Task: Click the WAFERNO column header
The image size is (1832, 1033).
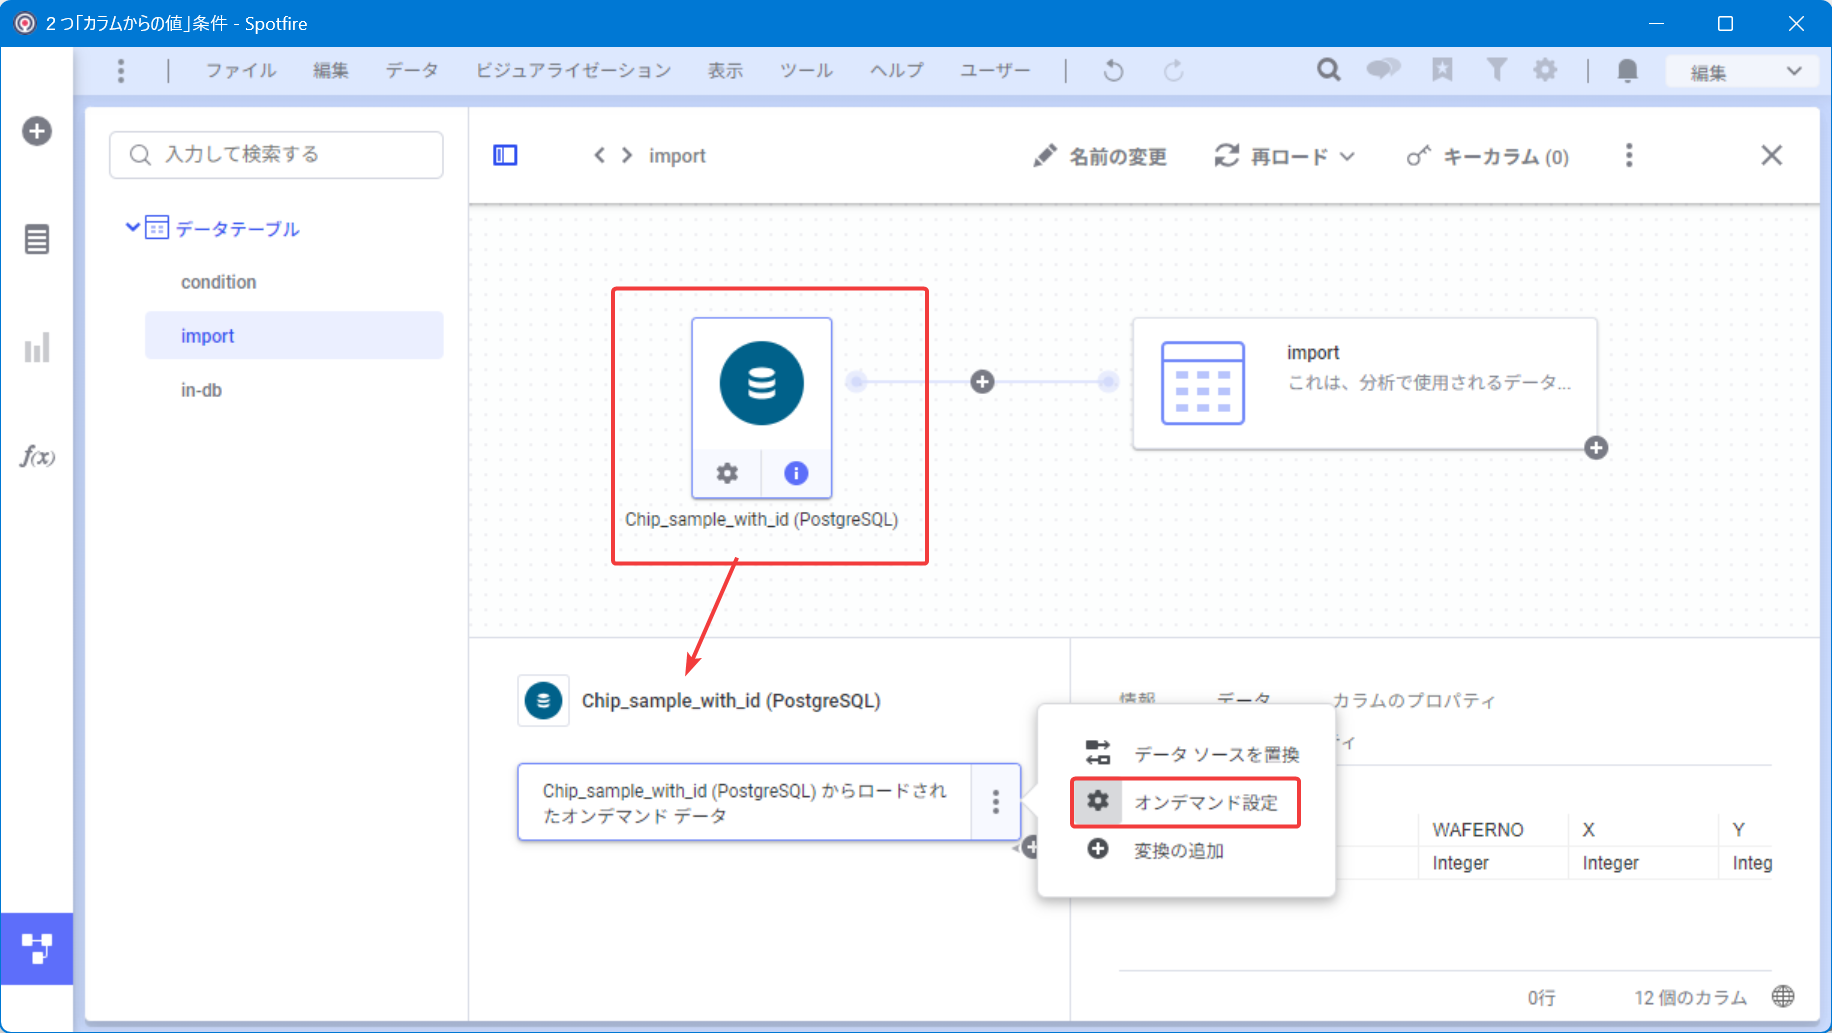Action: (1477, 830)
